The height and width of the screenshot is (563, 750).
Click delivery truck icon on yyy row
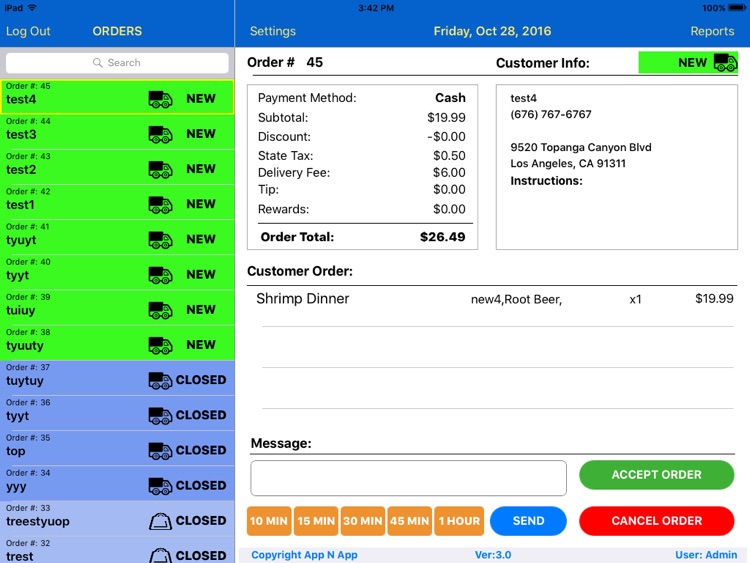pyautogui.click(x=160, y=486)
